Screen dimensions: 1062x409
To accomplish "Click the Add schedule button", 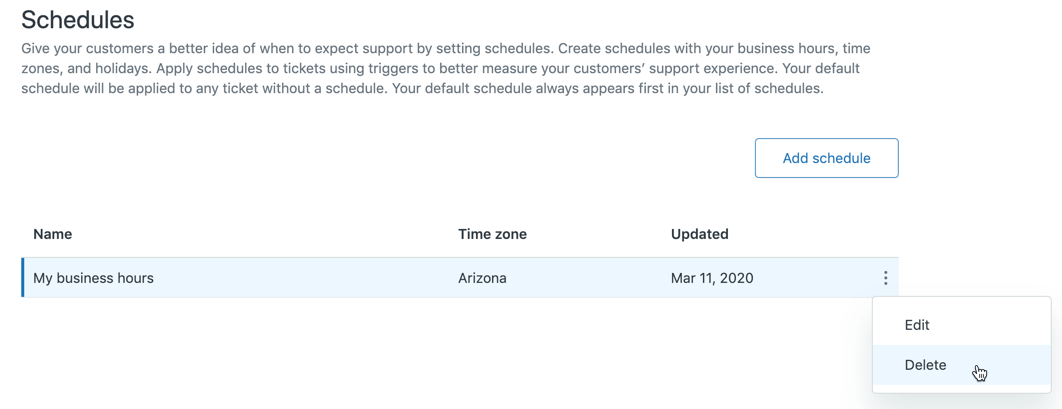I will pyautogui.click(x=826, y=158).
